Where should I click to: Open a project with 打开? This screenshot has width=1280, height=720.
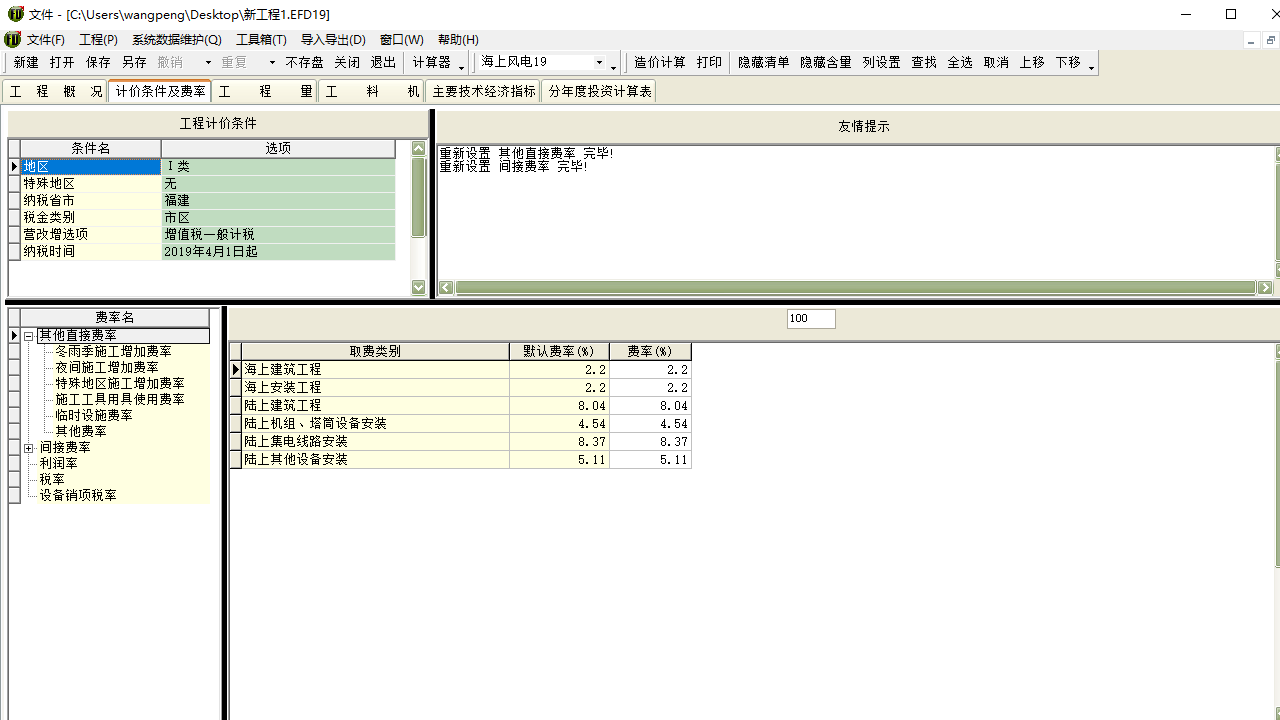coord(62,62)
